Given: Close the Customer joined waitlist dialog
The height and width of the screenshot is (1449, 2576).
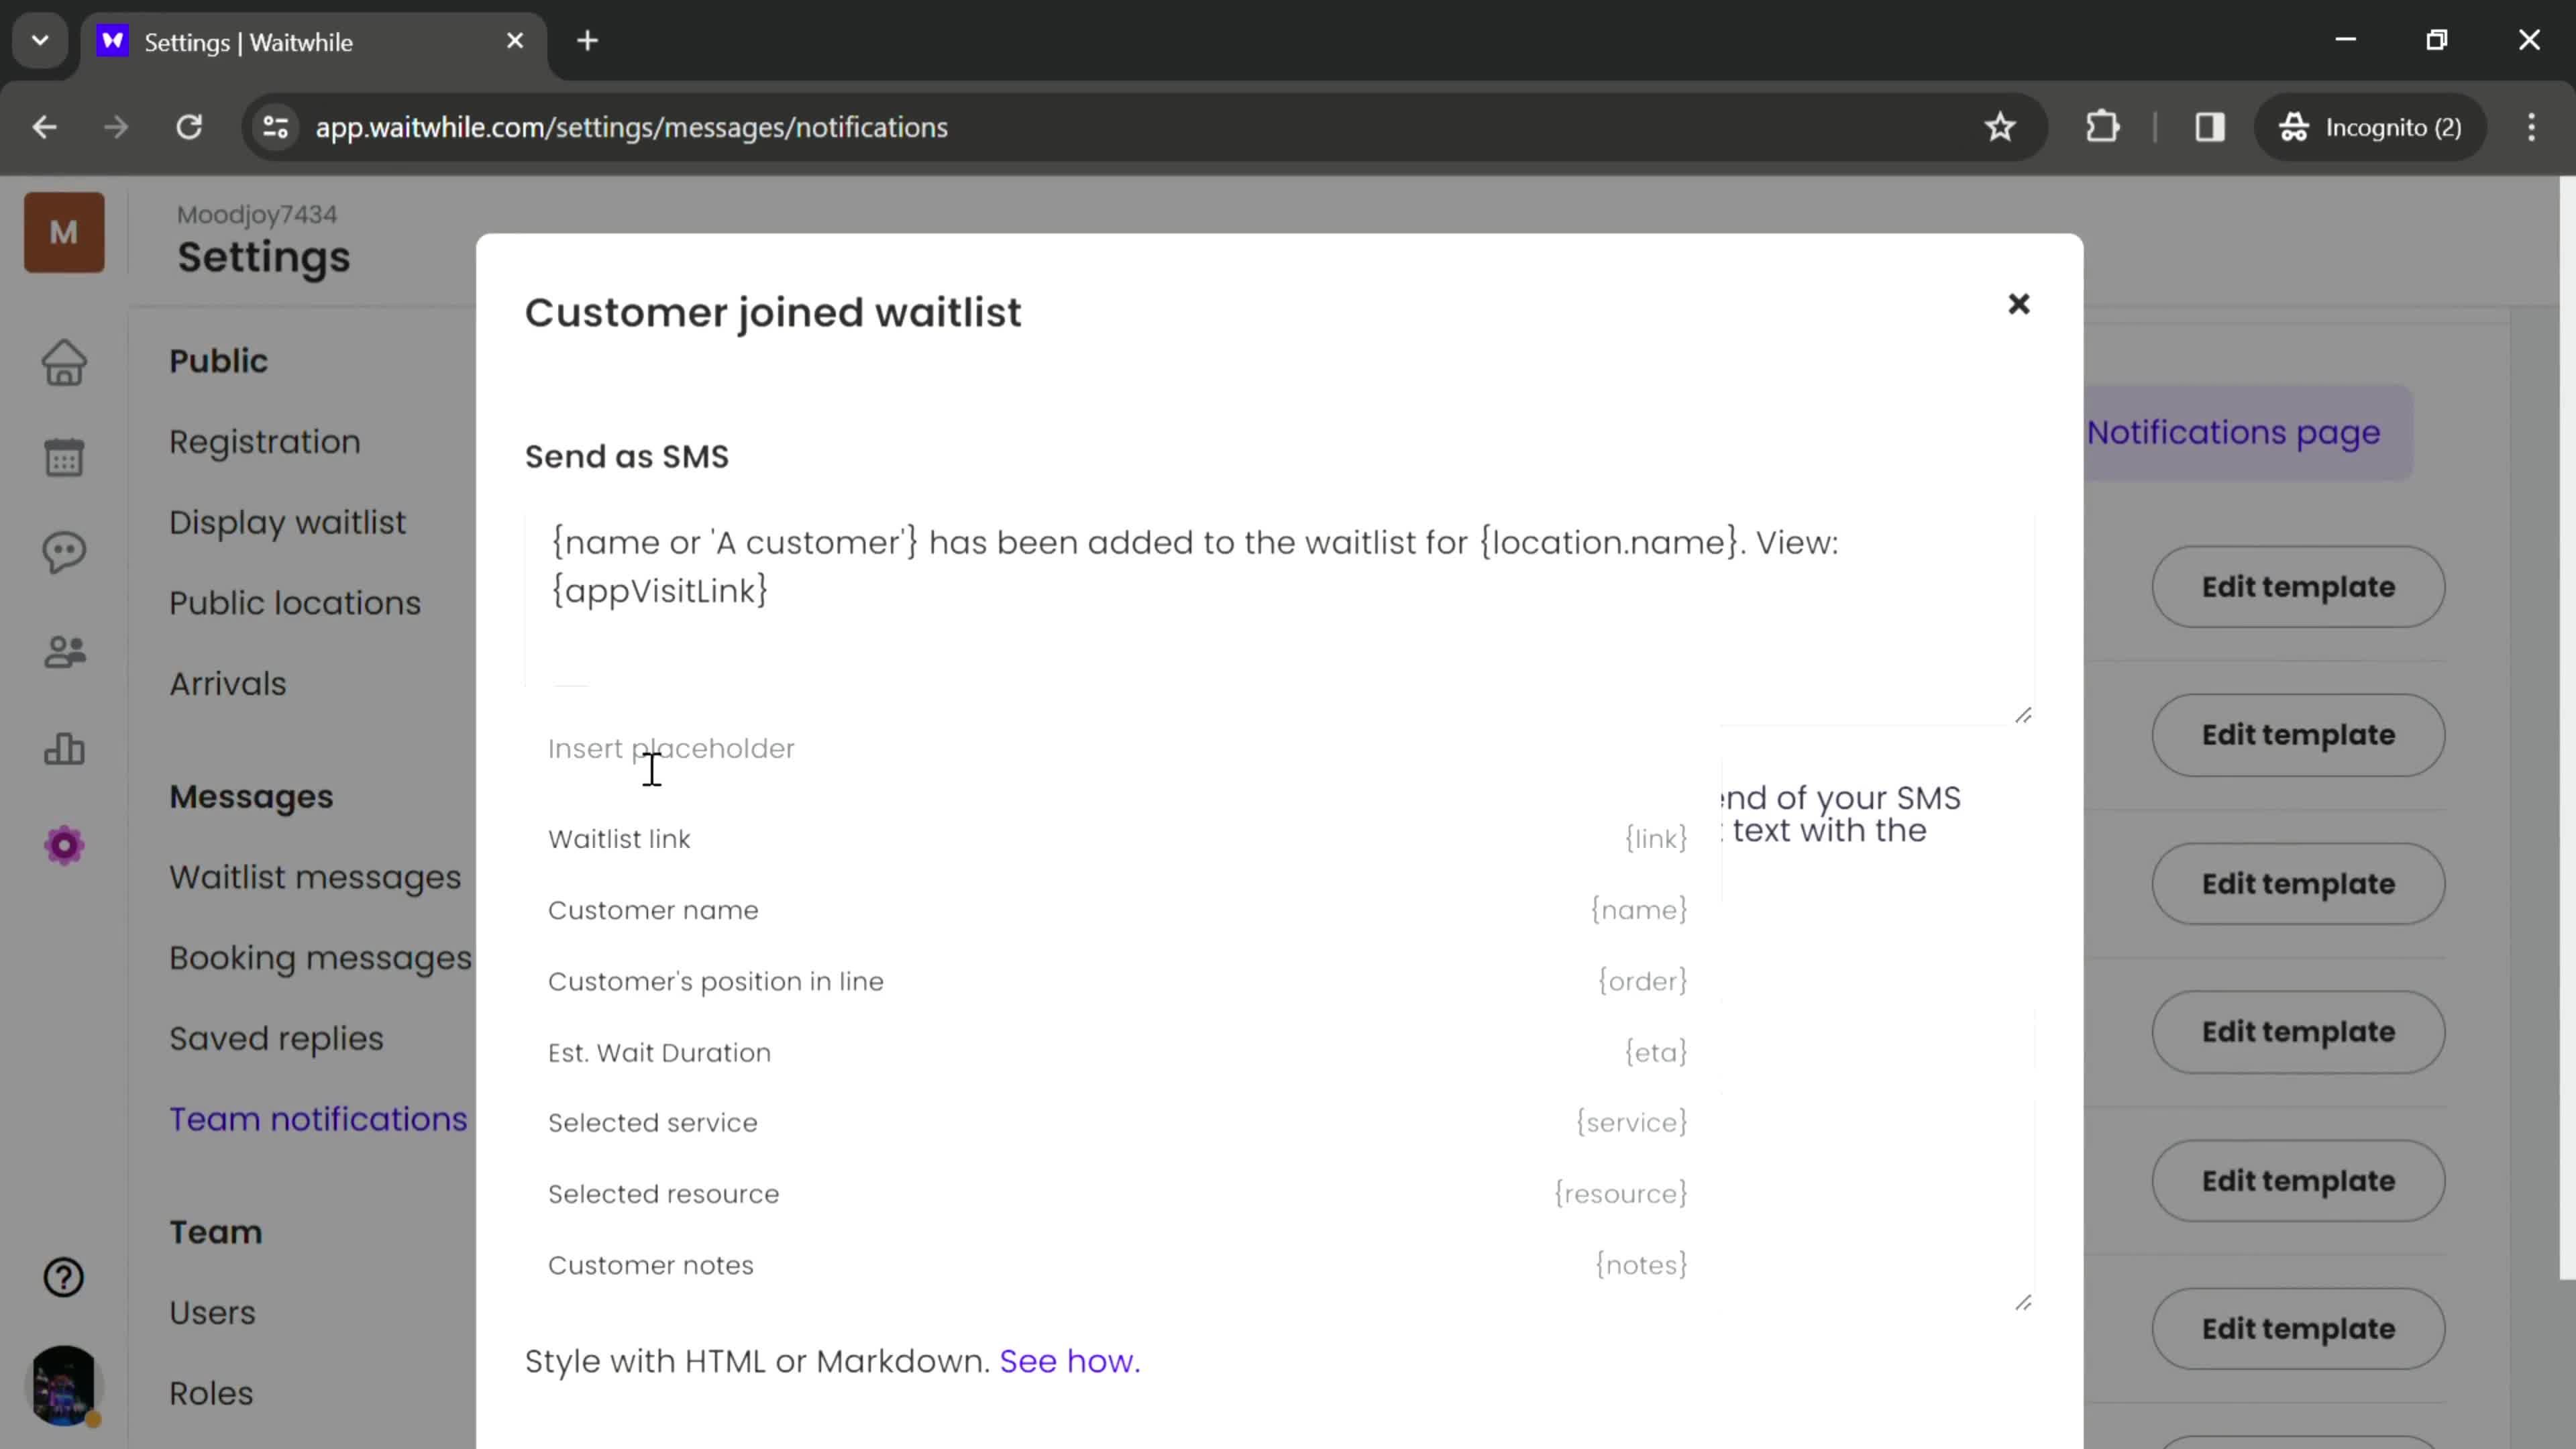Looking at the screenshot, I should click(2018, 304).
